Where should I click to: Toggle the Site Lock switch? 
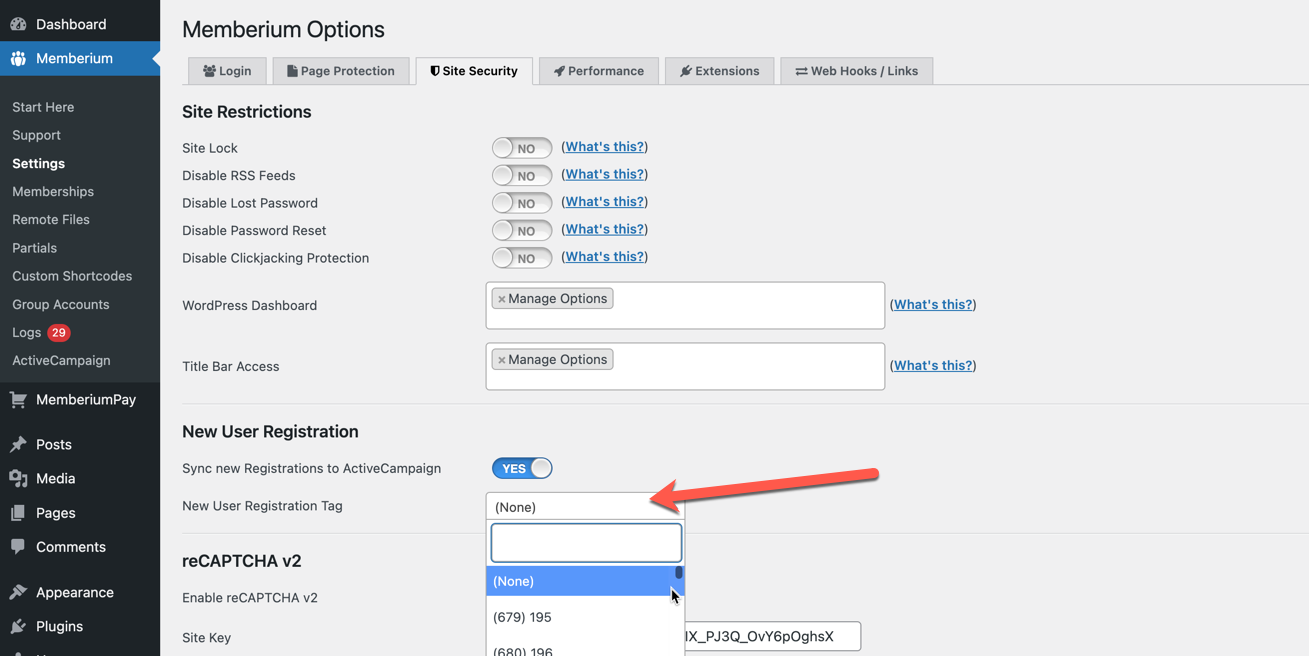click(522, 148)
